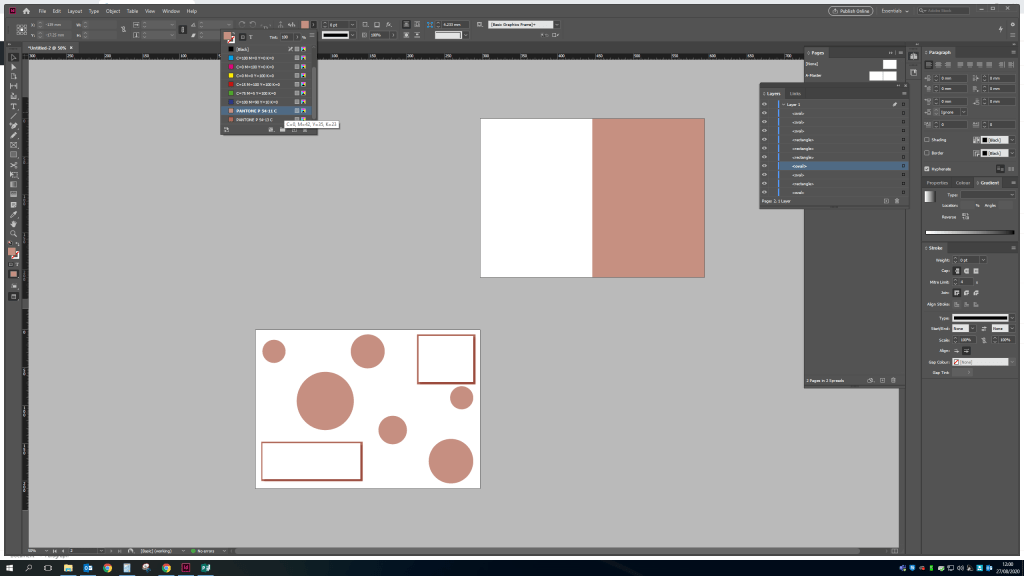This screenshot has width=1024, height=576.
Task: Click the Home icon in the menu bar
Action: coord(26,11)
